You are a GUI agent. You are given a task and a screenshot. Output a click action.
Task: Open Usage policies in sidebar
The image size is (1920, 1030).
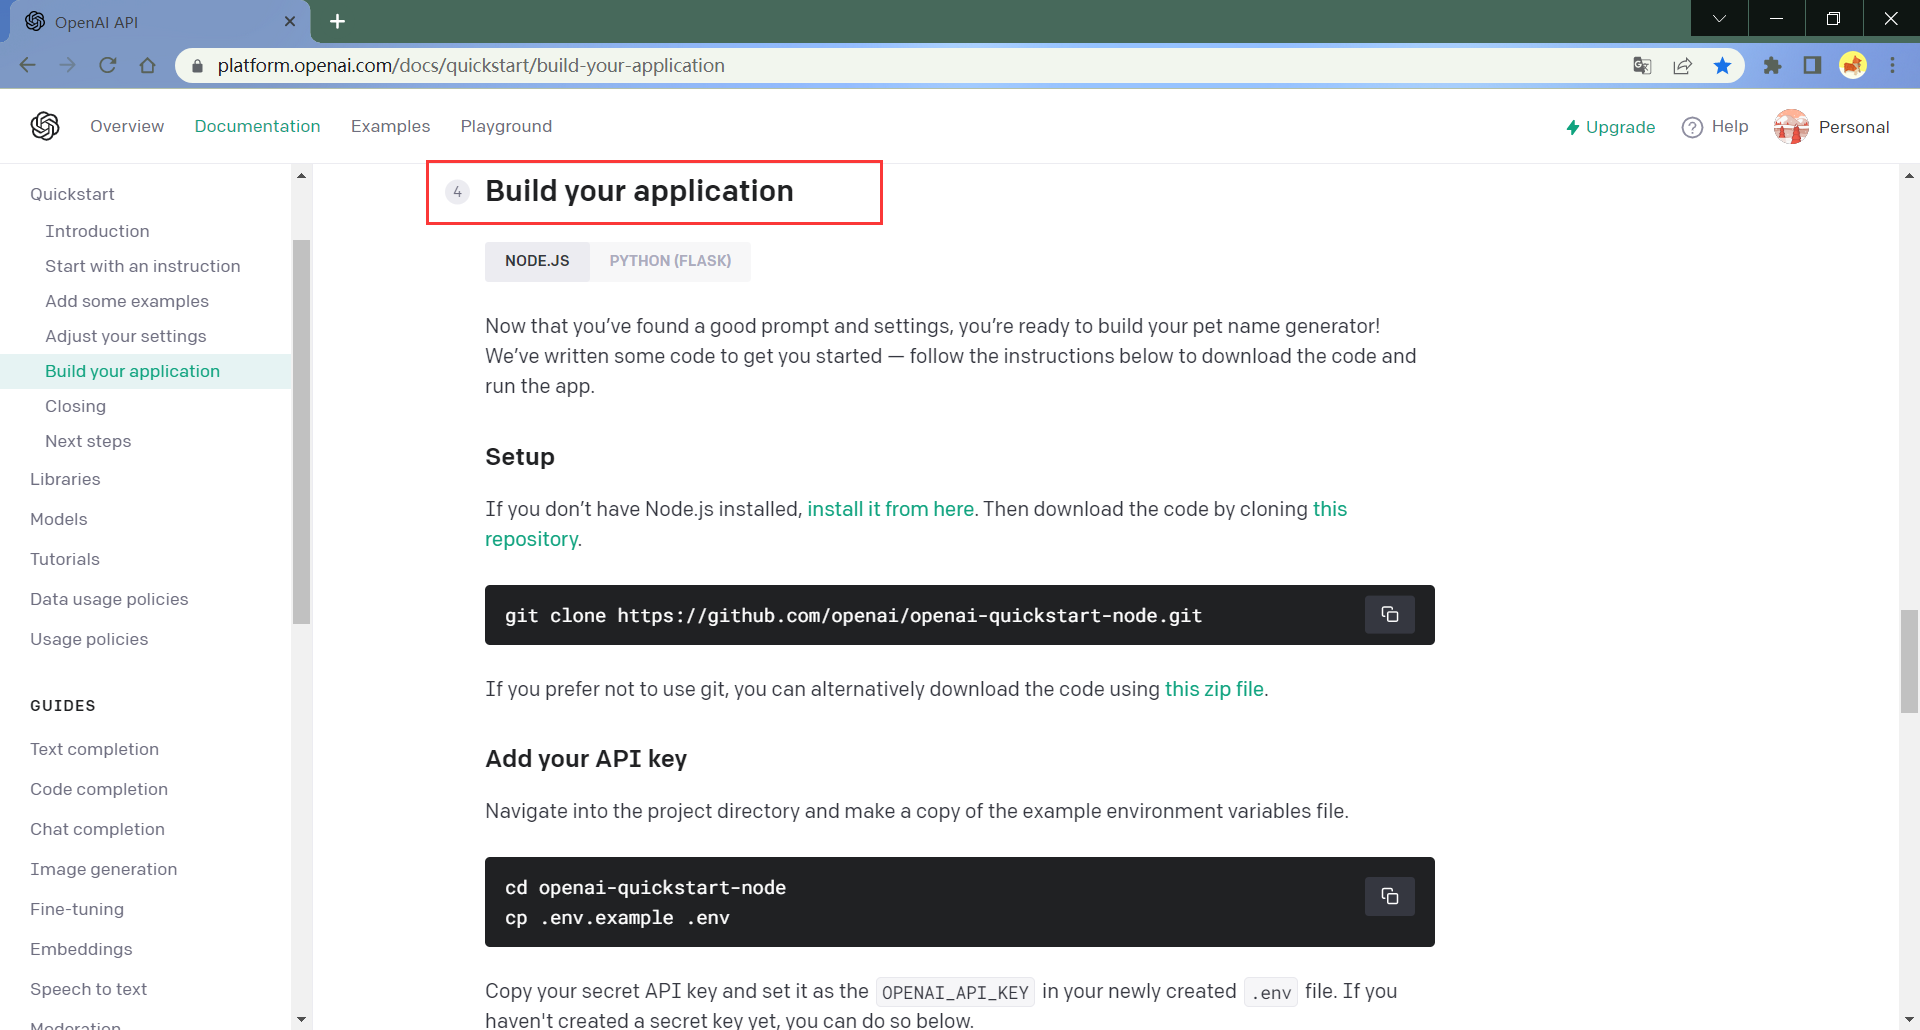pos(89,639)
